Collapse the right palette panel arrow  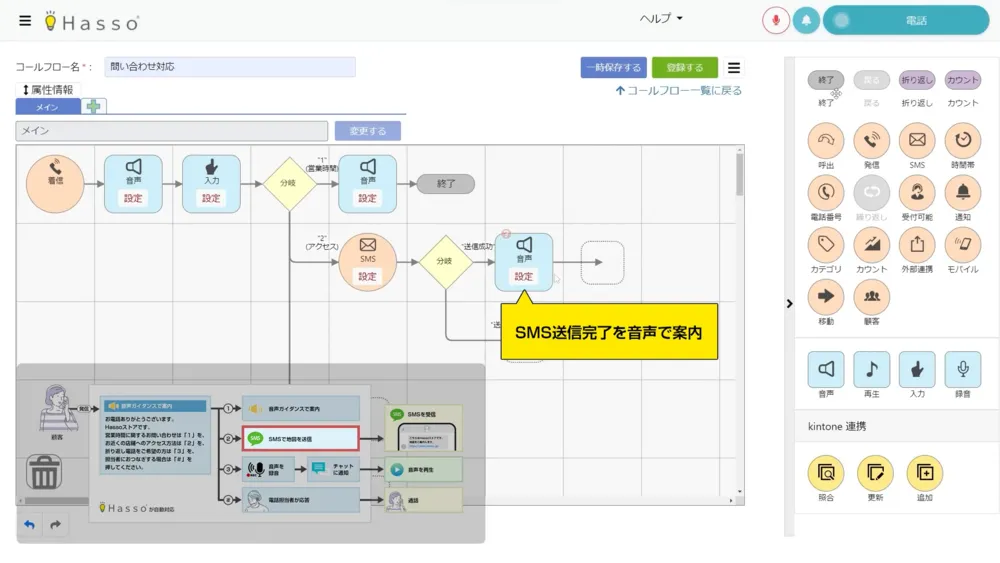click(x=789, y=303)
